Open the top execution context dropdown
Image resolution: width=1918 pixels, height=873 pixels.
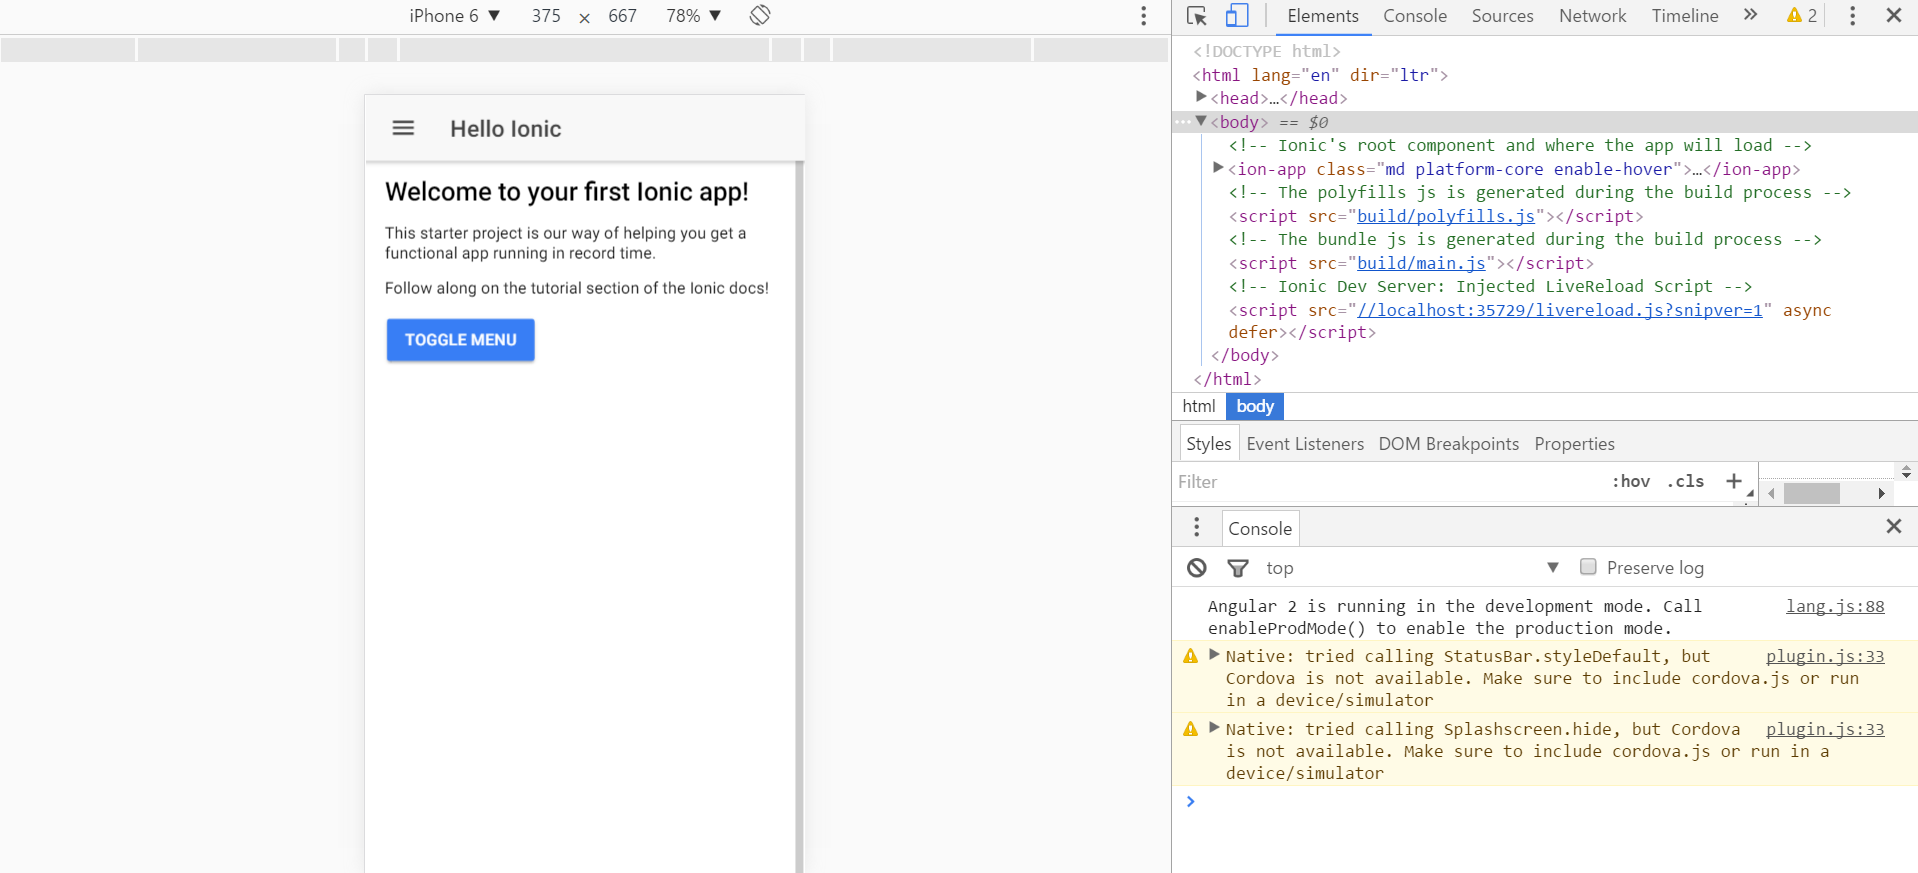1412,568
